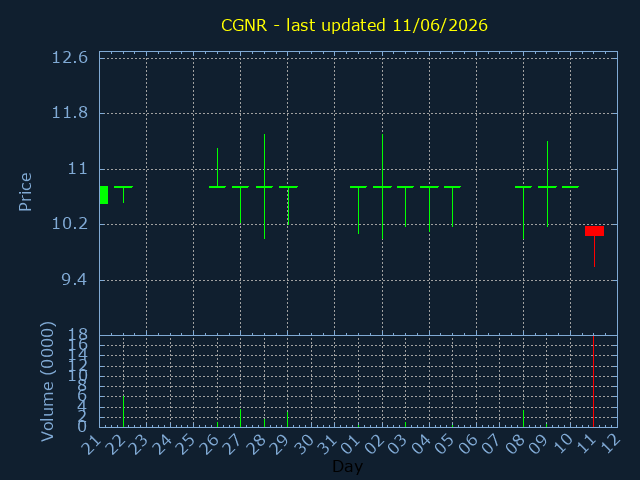Click the 10.2 price tick label
The image size is (640, 480).
click(69, 224)
